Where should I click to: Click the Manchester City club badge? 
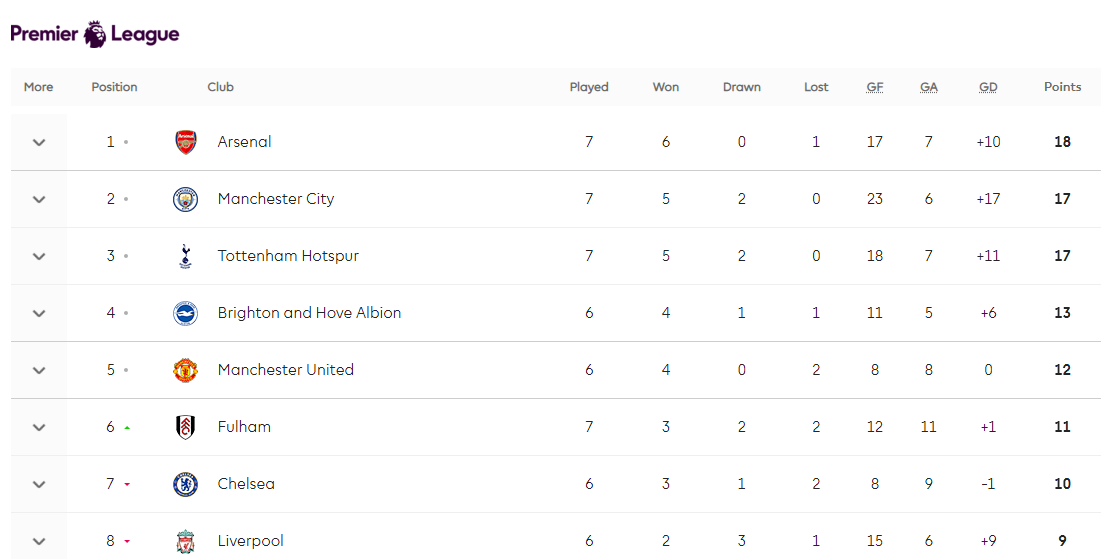pyautogui.click(x=186, y=199)
